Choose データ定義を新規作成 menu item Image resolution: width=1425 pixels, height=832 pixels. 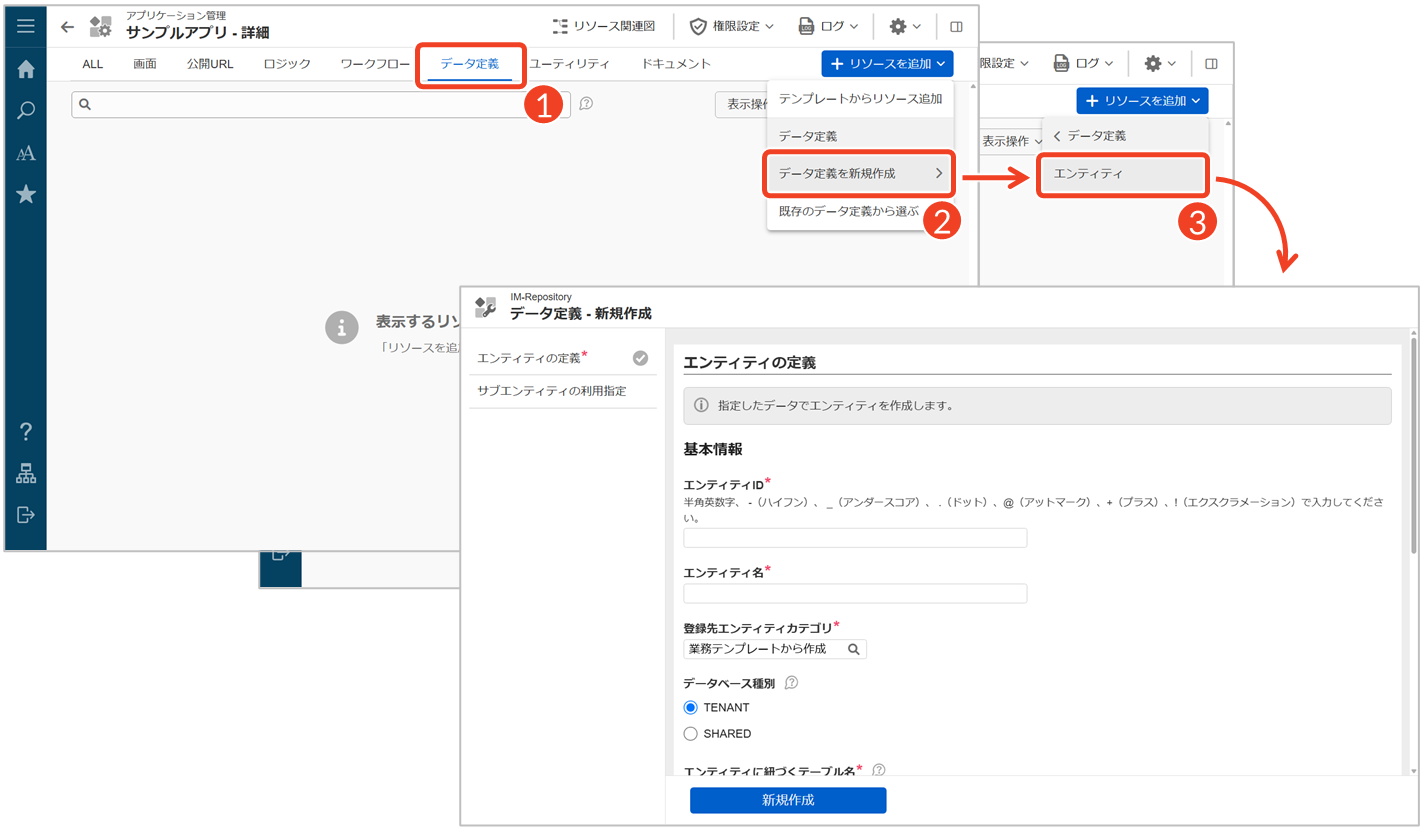coord(859,174)
